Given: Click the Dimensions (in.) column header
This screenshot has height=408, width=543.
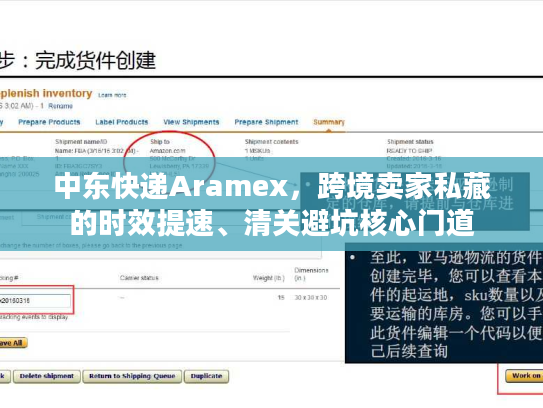Looking at the screenshot, I should click(311, 274).
